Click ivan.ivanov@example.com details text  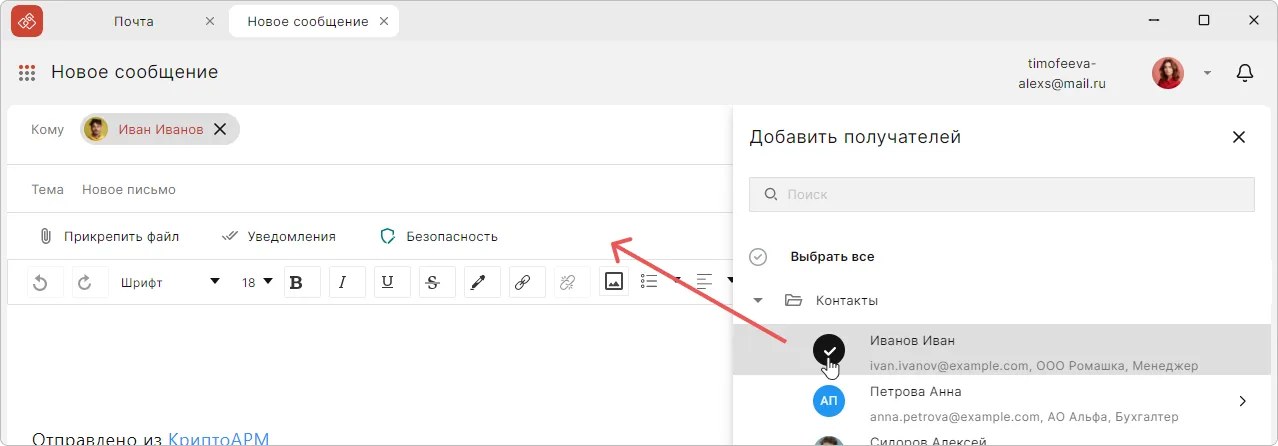pyautogui.click(x=1034, y=366)
